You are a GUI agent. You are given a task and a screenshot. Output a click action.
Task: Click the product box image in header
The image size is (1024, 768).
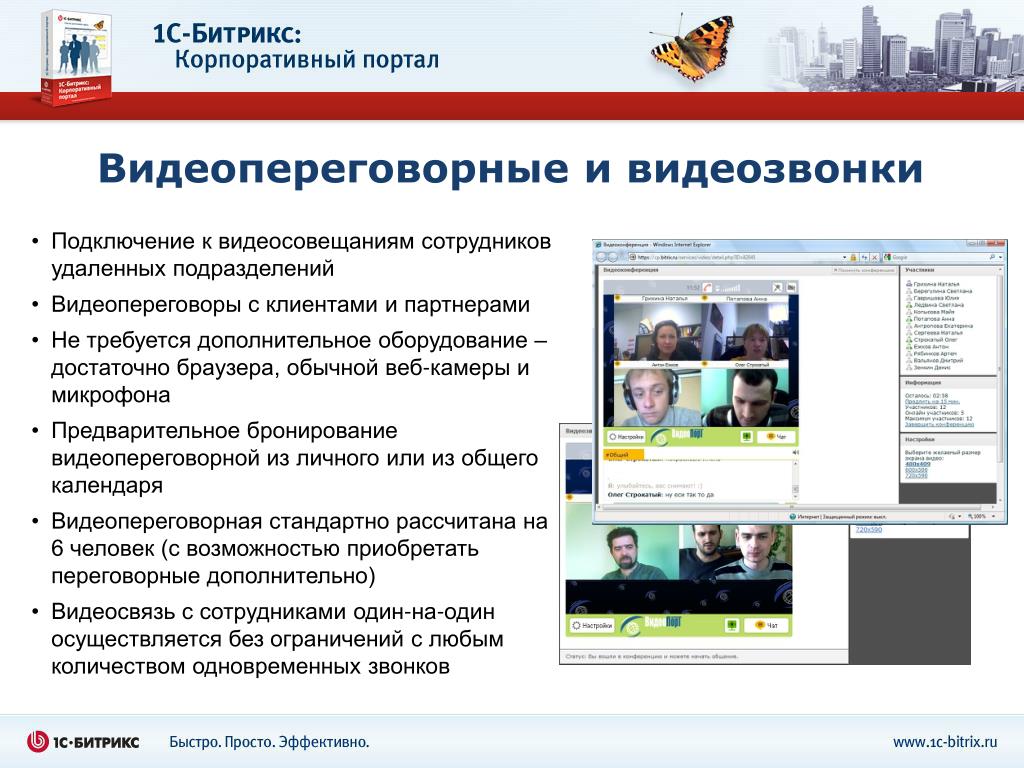pyautogui.click(x=75, y=57)
